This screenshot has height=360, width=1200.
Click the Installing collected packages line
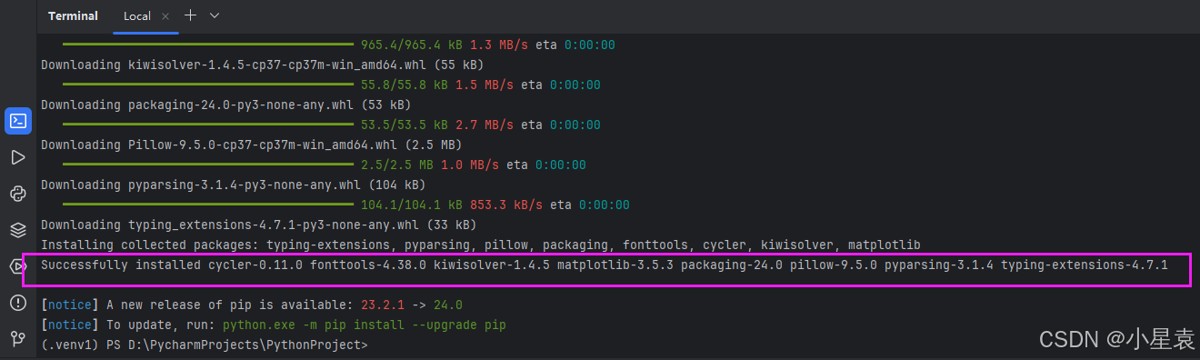point(480,245)
